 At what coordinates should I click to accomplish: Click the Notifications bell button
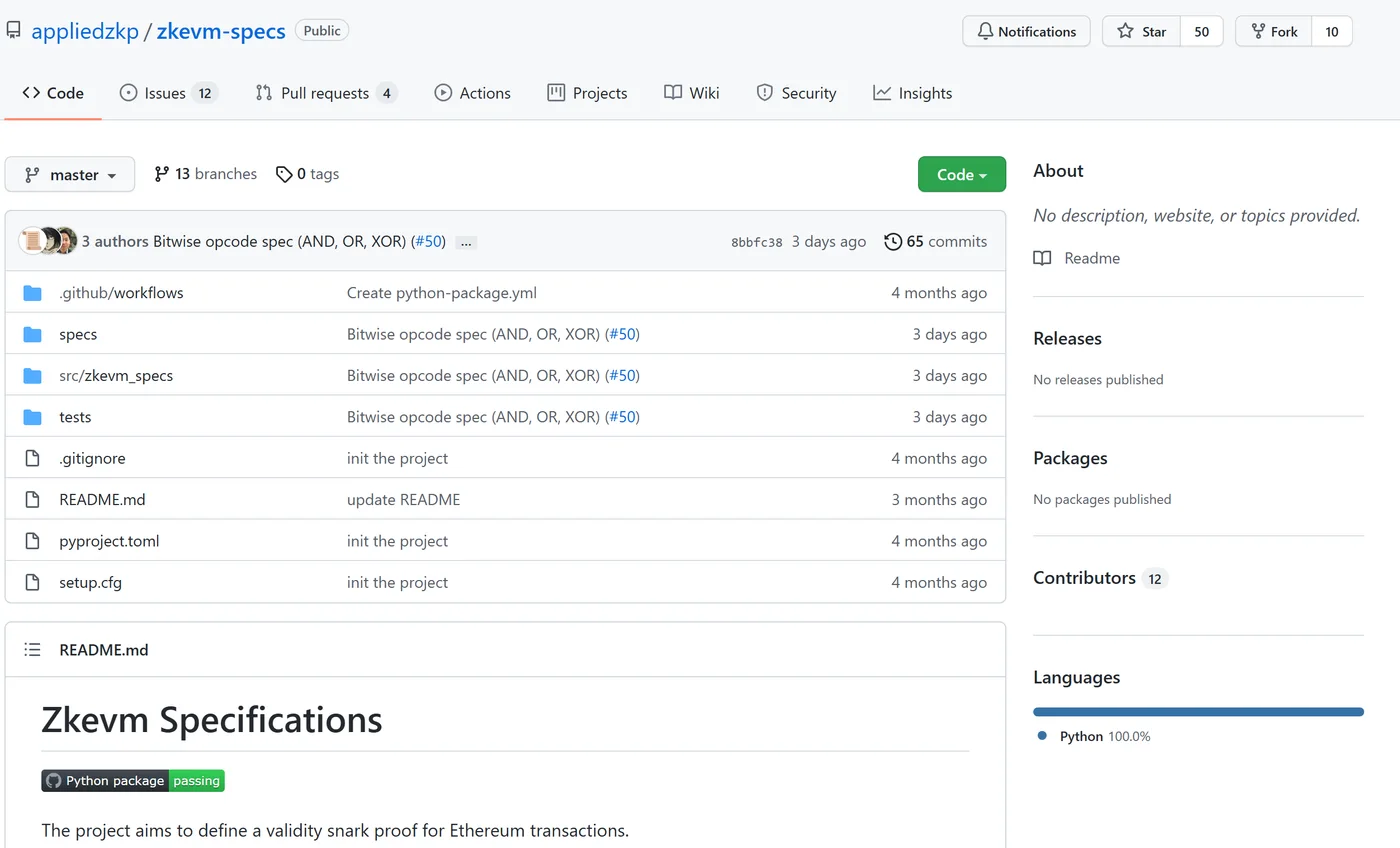[1026, 31]
